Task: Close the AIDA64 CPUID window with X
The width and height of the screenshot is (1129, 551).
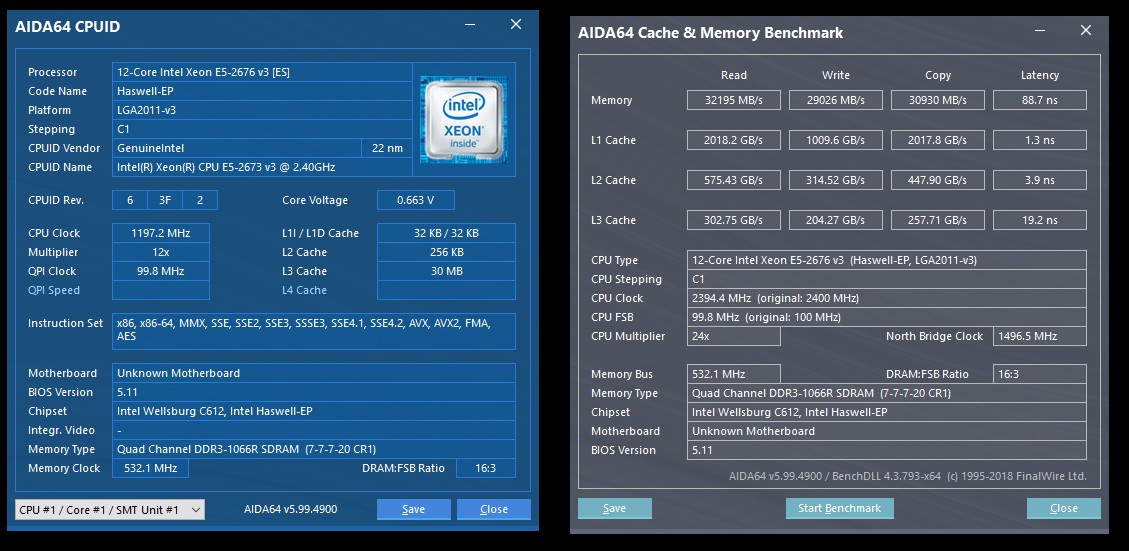Action: coord(516,24)
